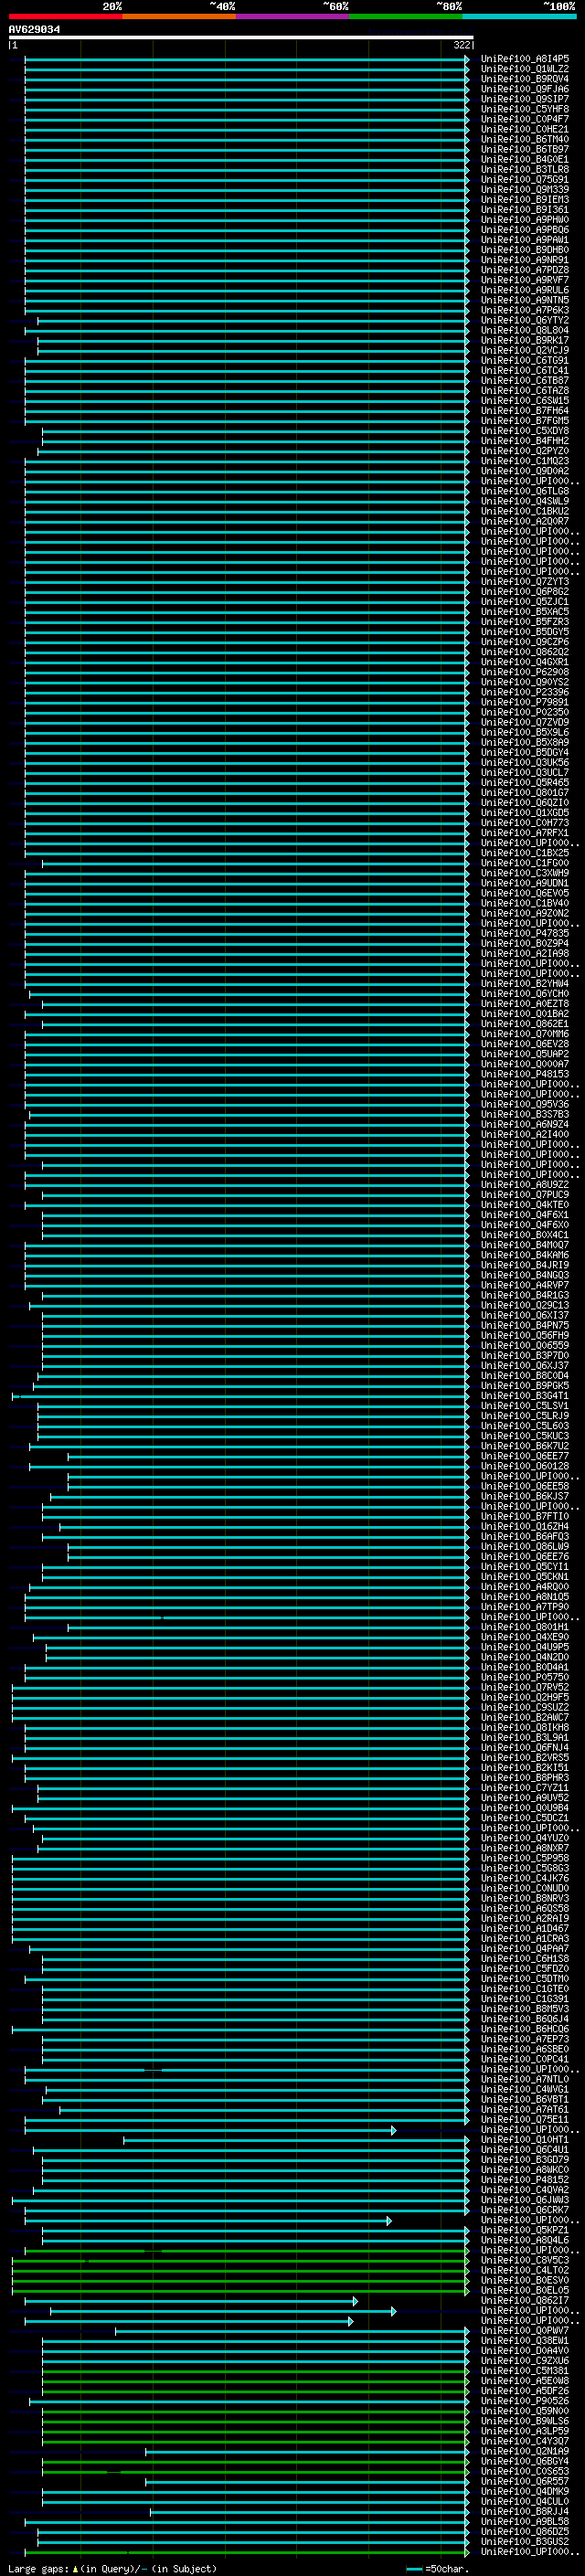Select UniRef100_Q86LW9 hit label
Image resolution: width=585 pixels, height=2576 pixels.
[x=525, y=1546]
